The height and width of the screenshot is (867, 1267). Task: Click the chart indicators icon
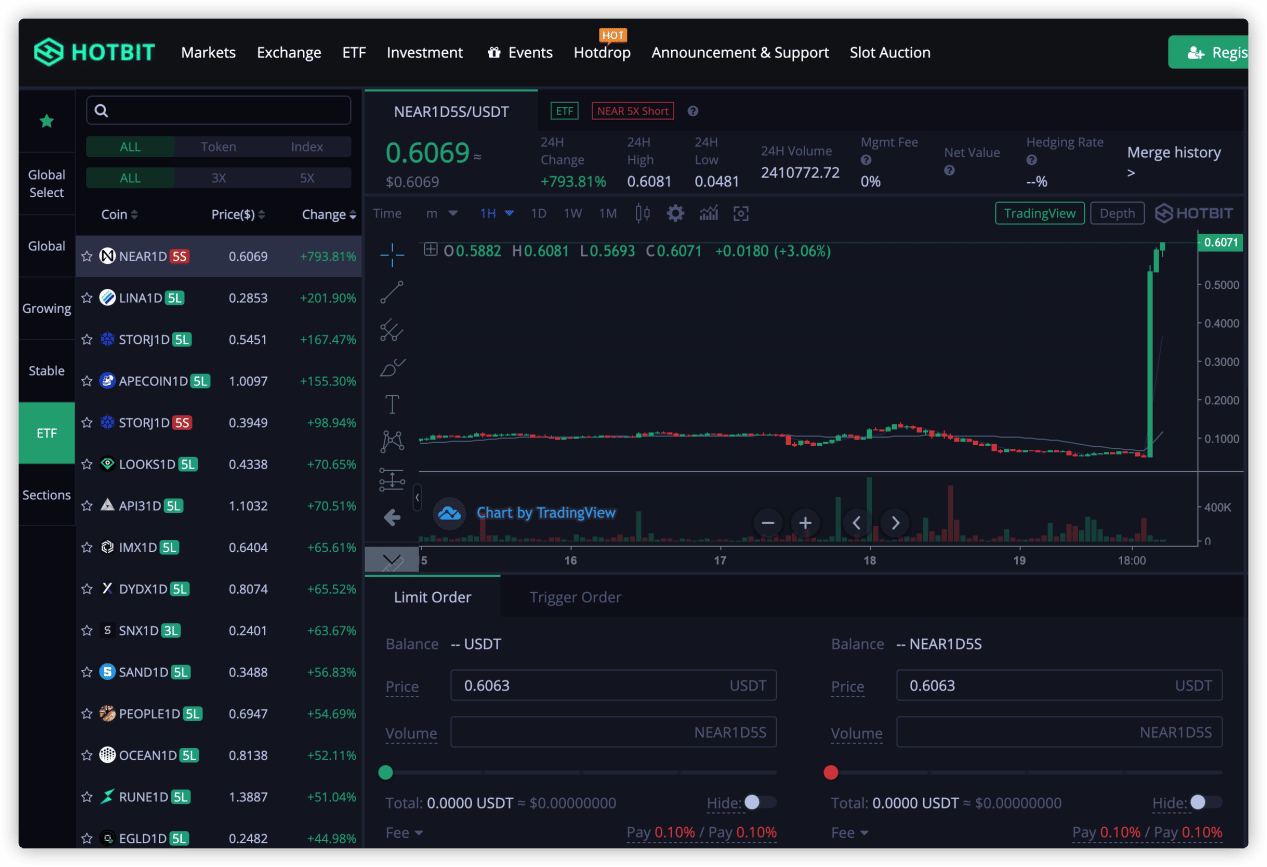click(709, 213)
